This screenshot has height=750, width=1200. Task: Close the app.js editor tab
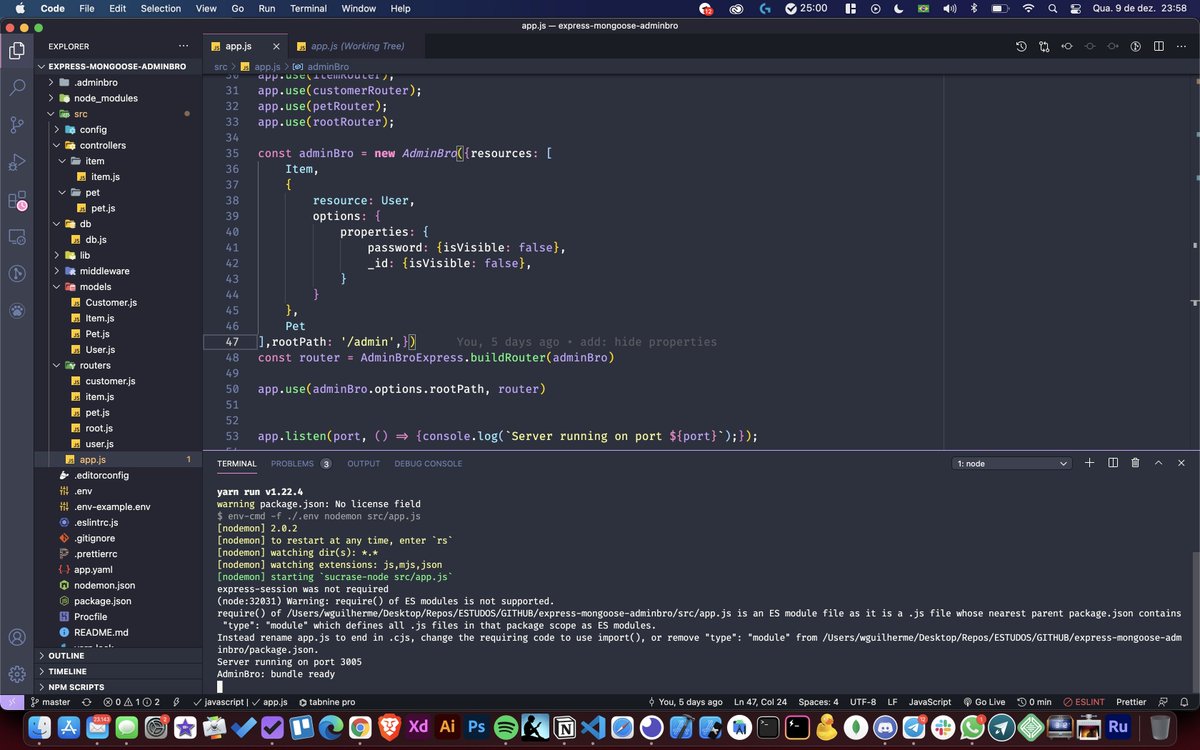pyautogui.click(x=275, y=46)
